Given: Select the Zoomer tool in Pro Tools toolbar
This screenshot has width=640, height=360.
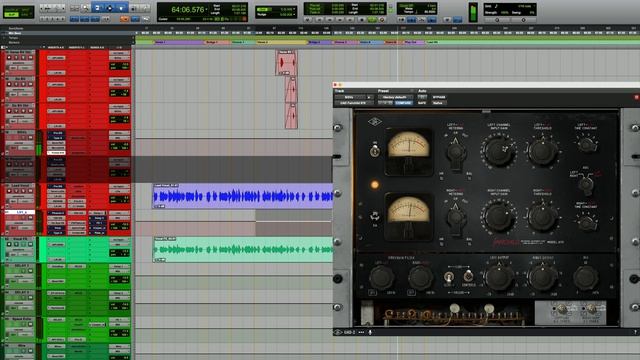Looking at the screenshot, I should (x=86, y=8).
